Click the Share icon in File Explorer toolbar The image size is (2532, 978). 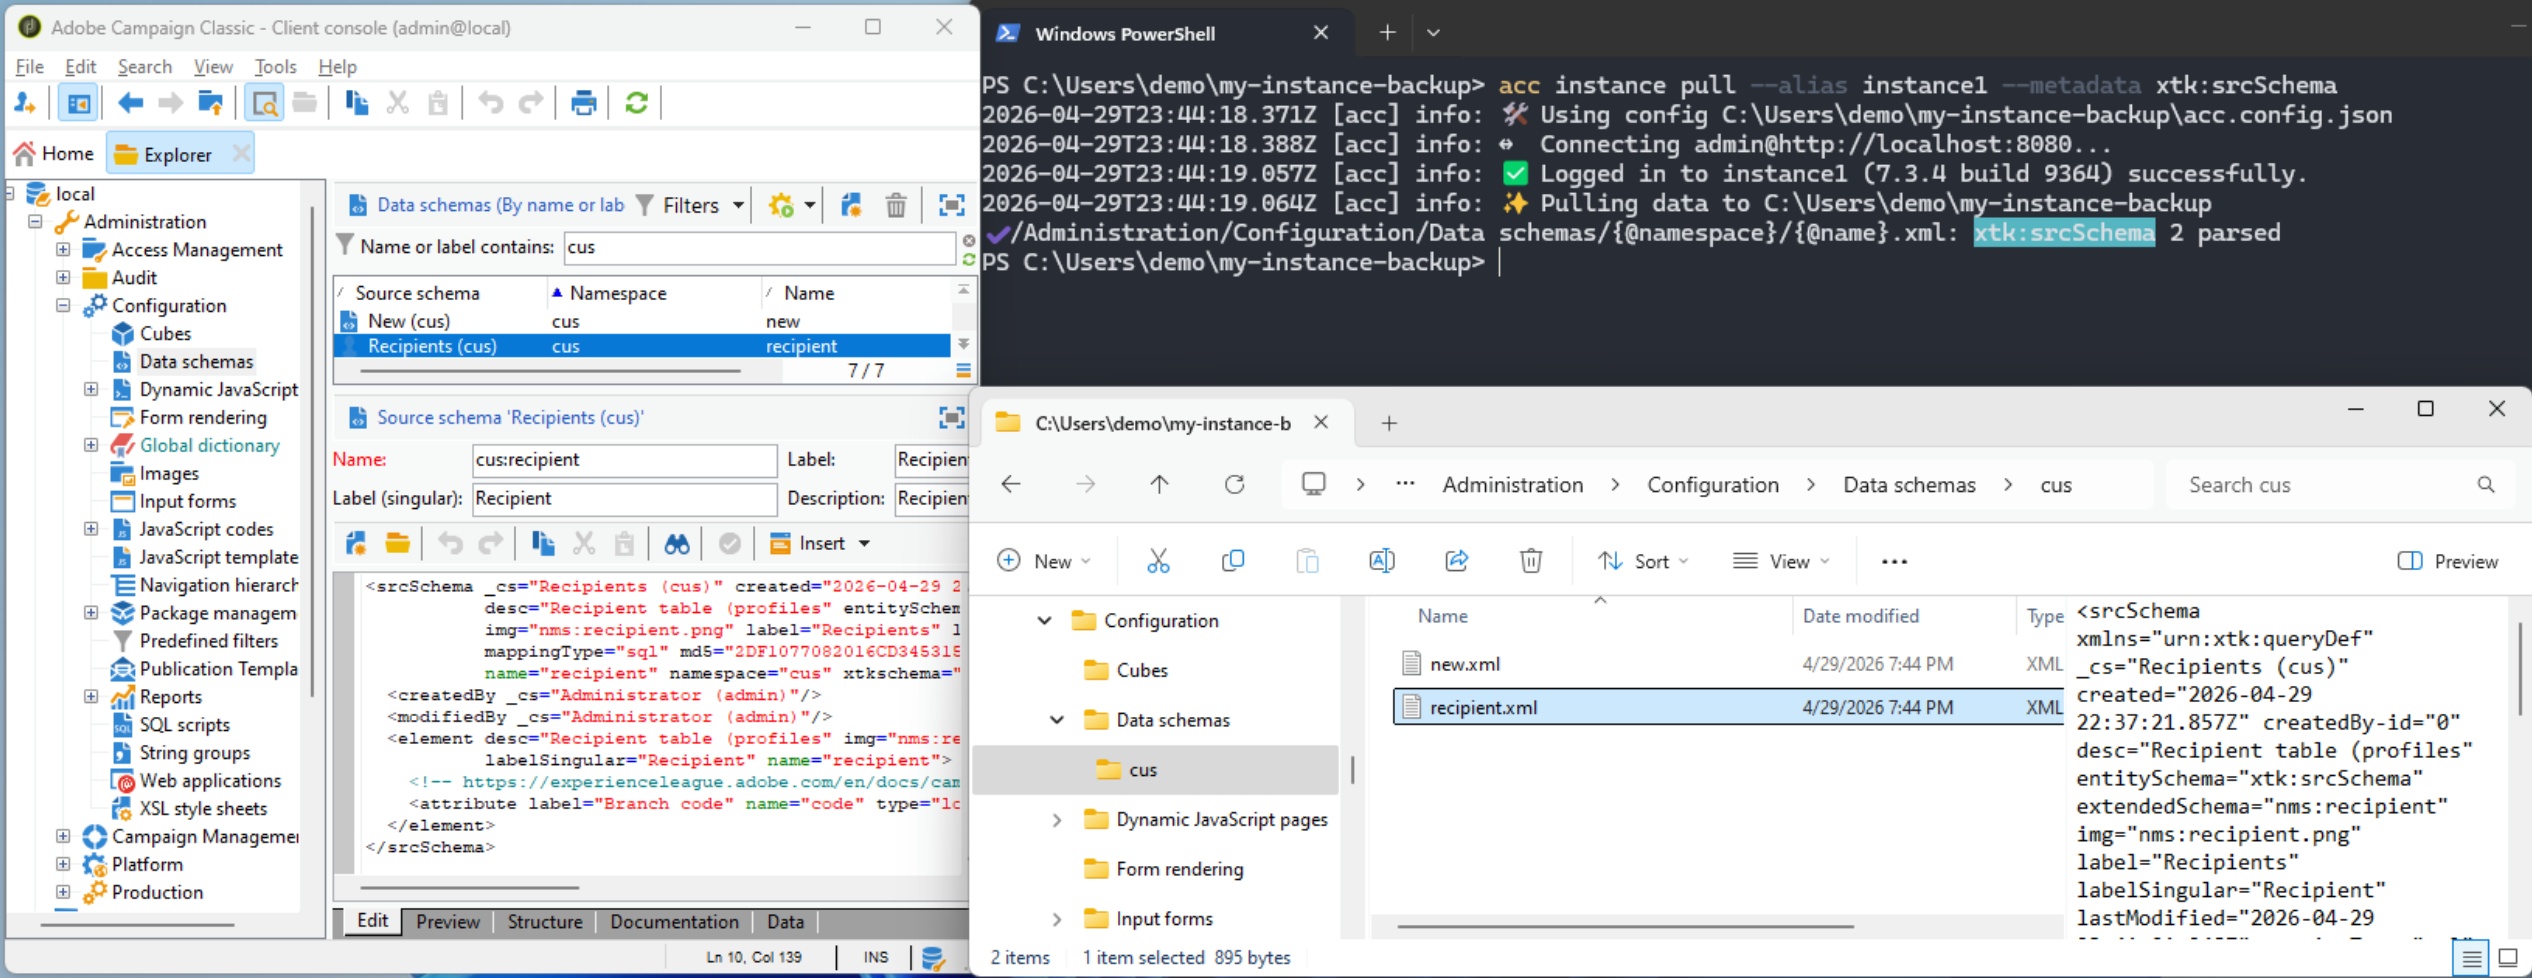[x=1457, y=561]
